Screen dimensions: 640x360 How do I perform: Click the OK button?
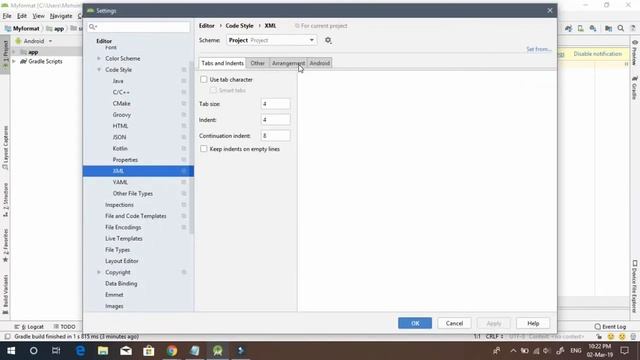click(415, 323)
